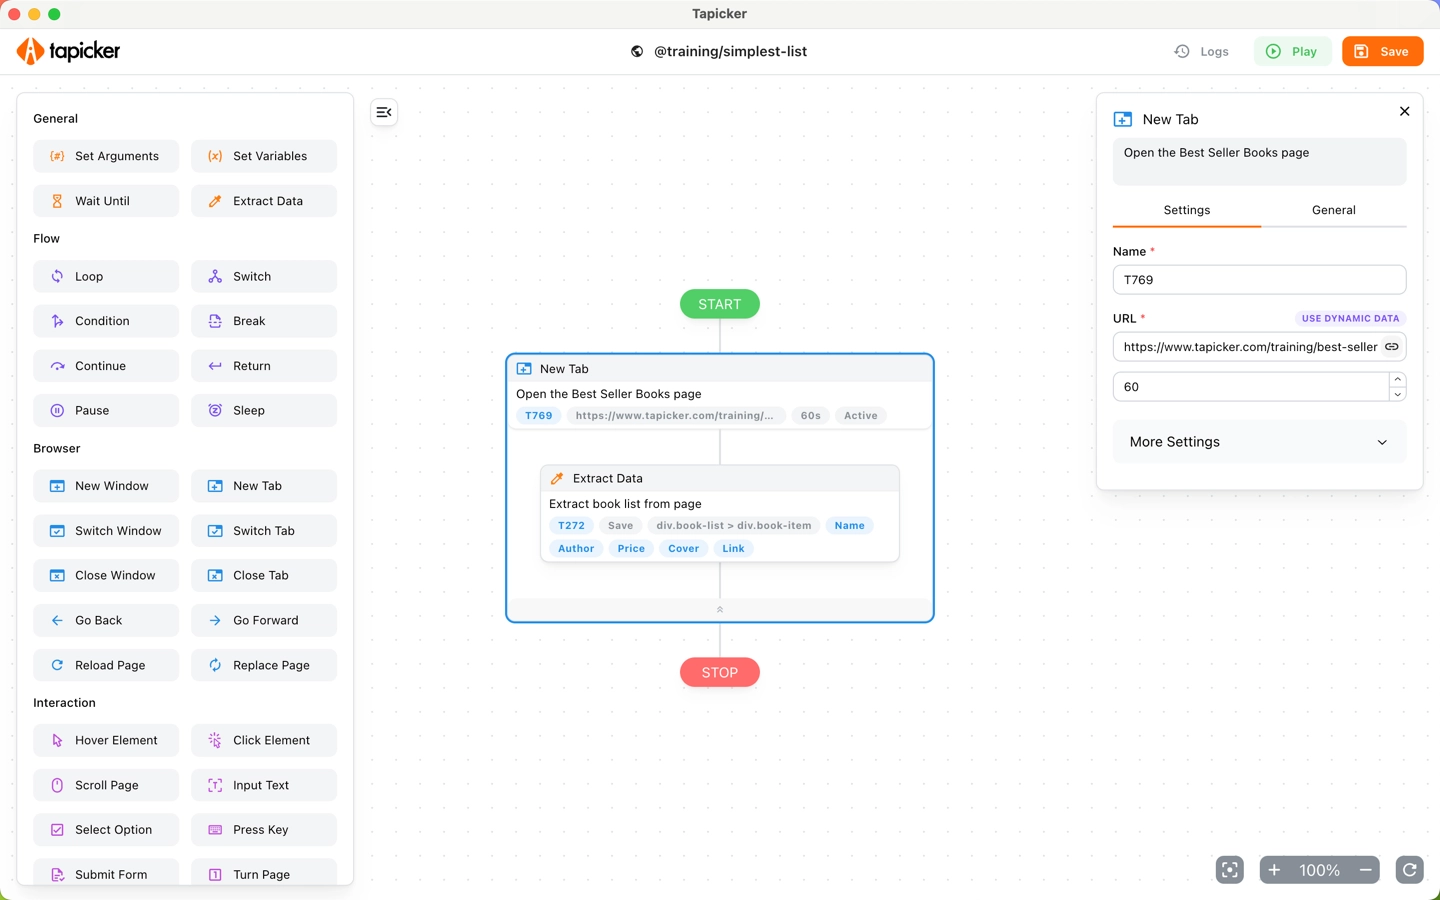Add a Turn Page interaction
Screen dimensions: 1440x900
coord(264,872)
